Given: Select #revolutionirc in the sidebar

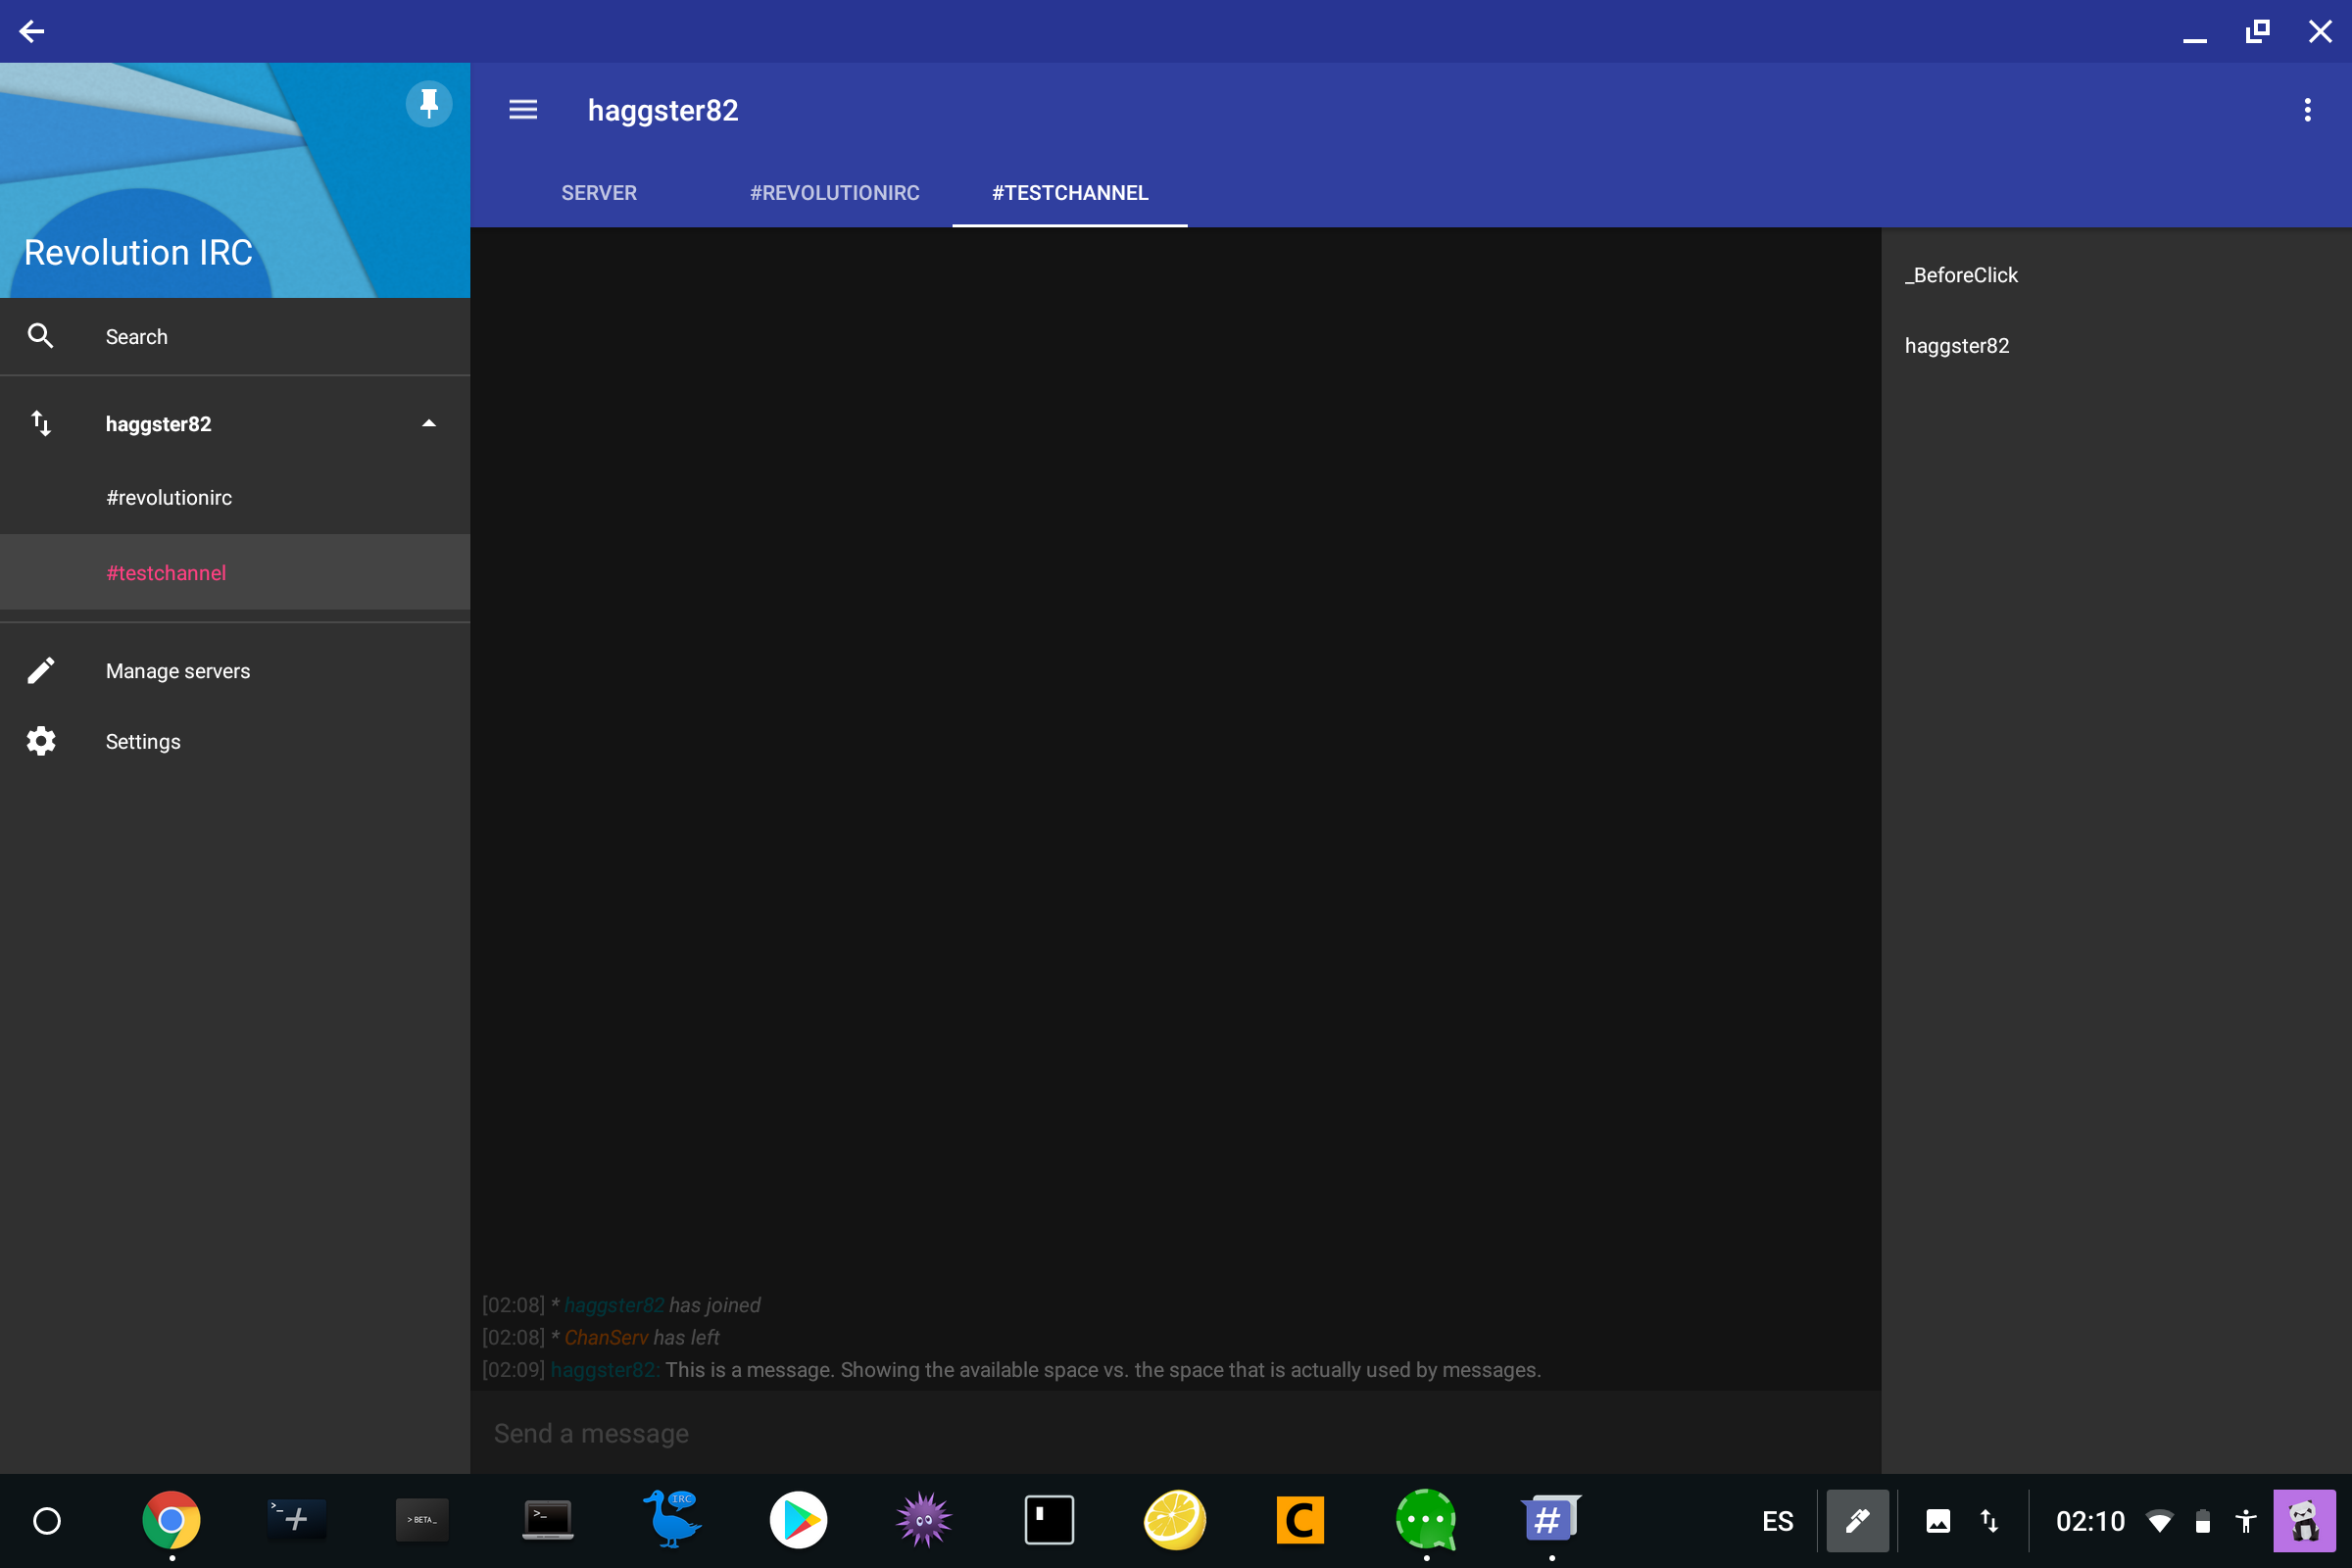Looking at the screenshot, I should [169, 497].
